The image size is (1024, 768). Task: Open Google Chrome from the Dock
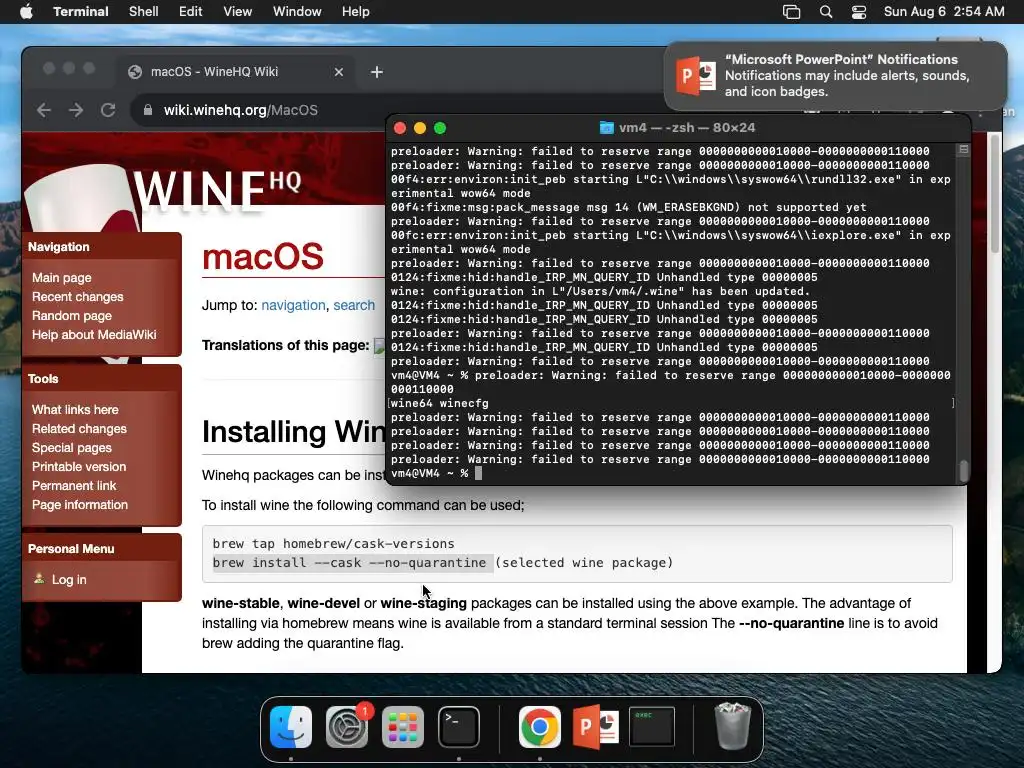pos(539,727)
